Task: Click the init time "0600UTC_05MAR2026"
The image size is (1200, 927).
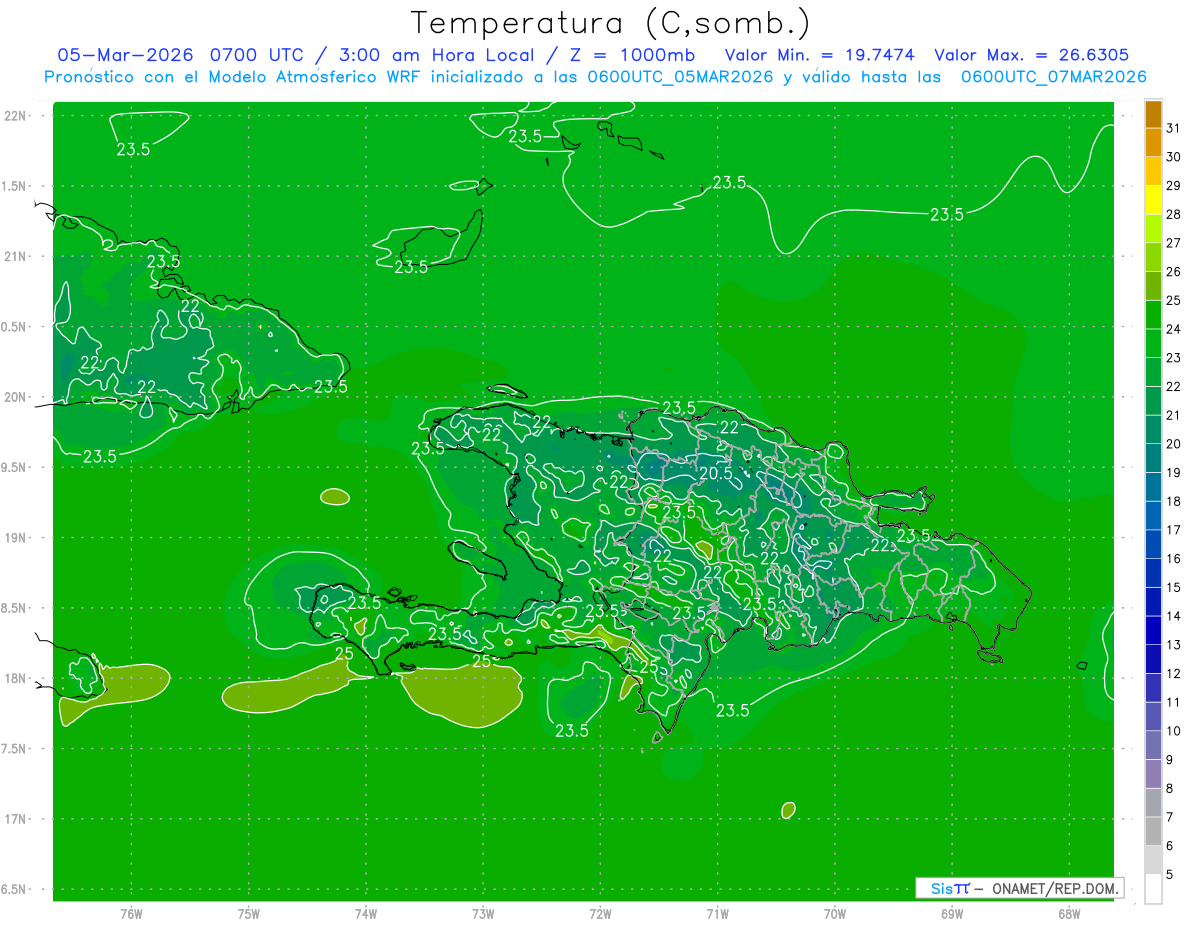Action: 680,77
